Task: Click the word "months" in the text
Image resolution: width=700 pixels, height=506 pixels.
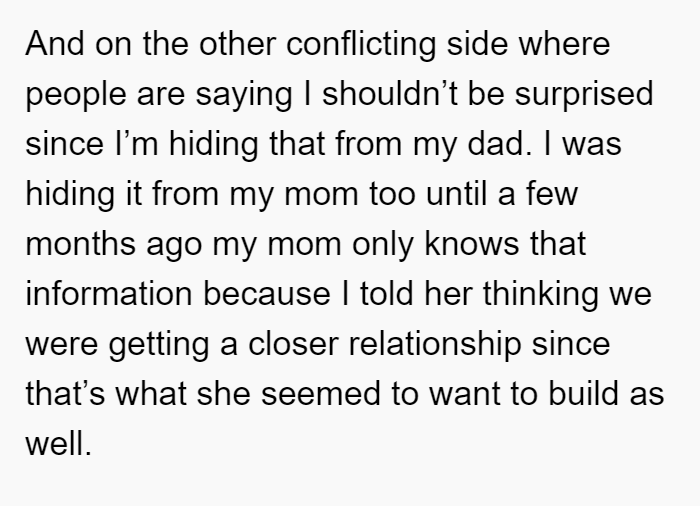Action: click(80, 244)
